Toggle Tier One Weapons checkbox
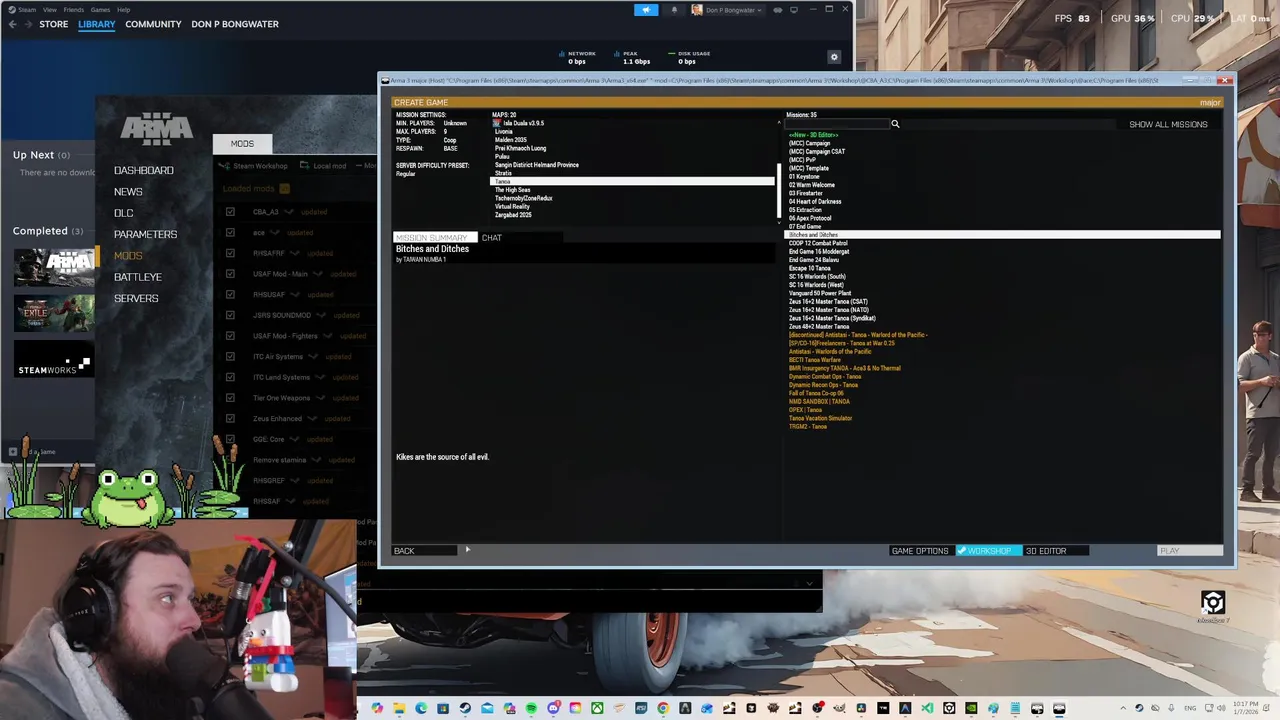This screenshot has width=1280, height=720. [x=230, y=398]
